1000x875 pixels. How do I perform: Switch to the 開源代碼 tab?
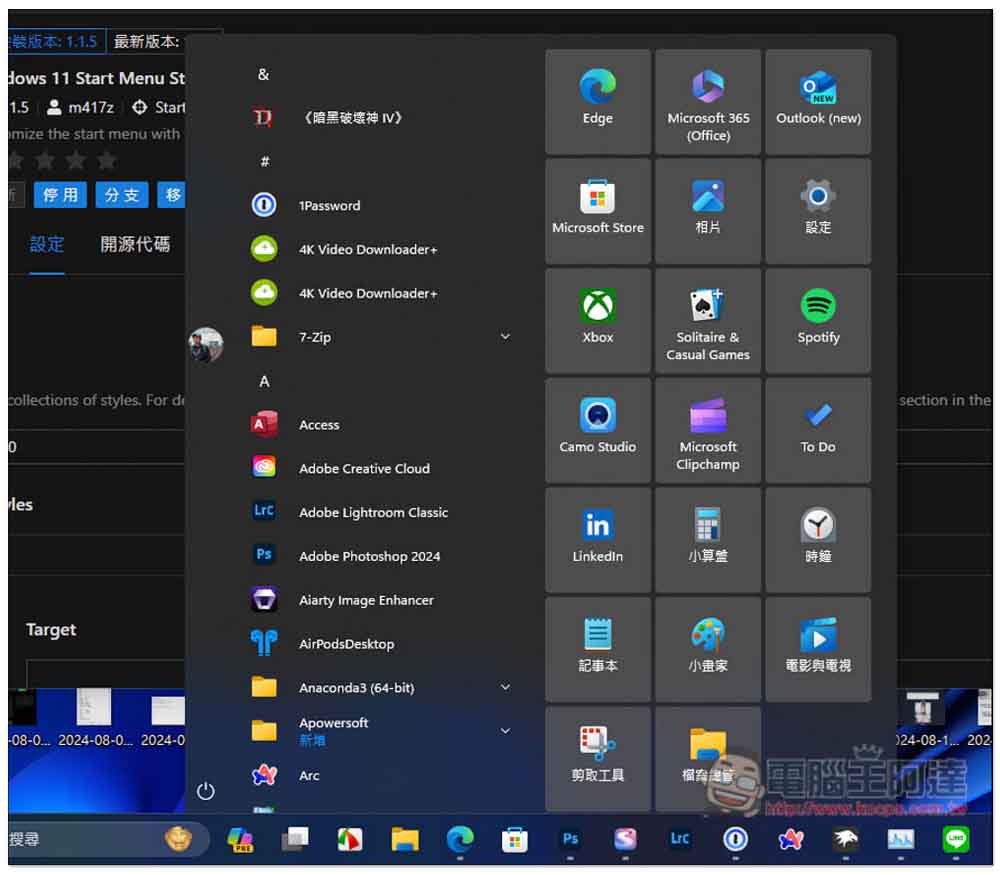135,244
